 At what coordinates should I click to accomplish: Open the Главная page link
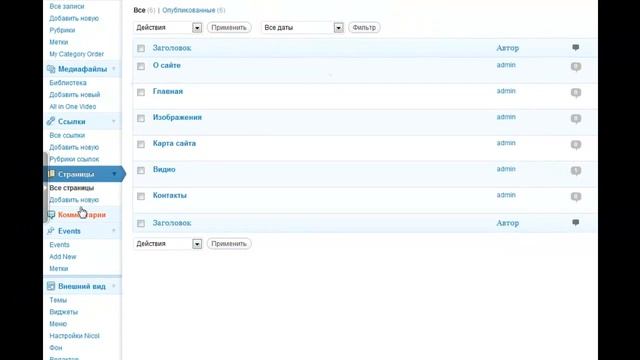pyautogui.click(x=168, y=91)
